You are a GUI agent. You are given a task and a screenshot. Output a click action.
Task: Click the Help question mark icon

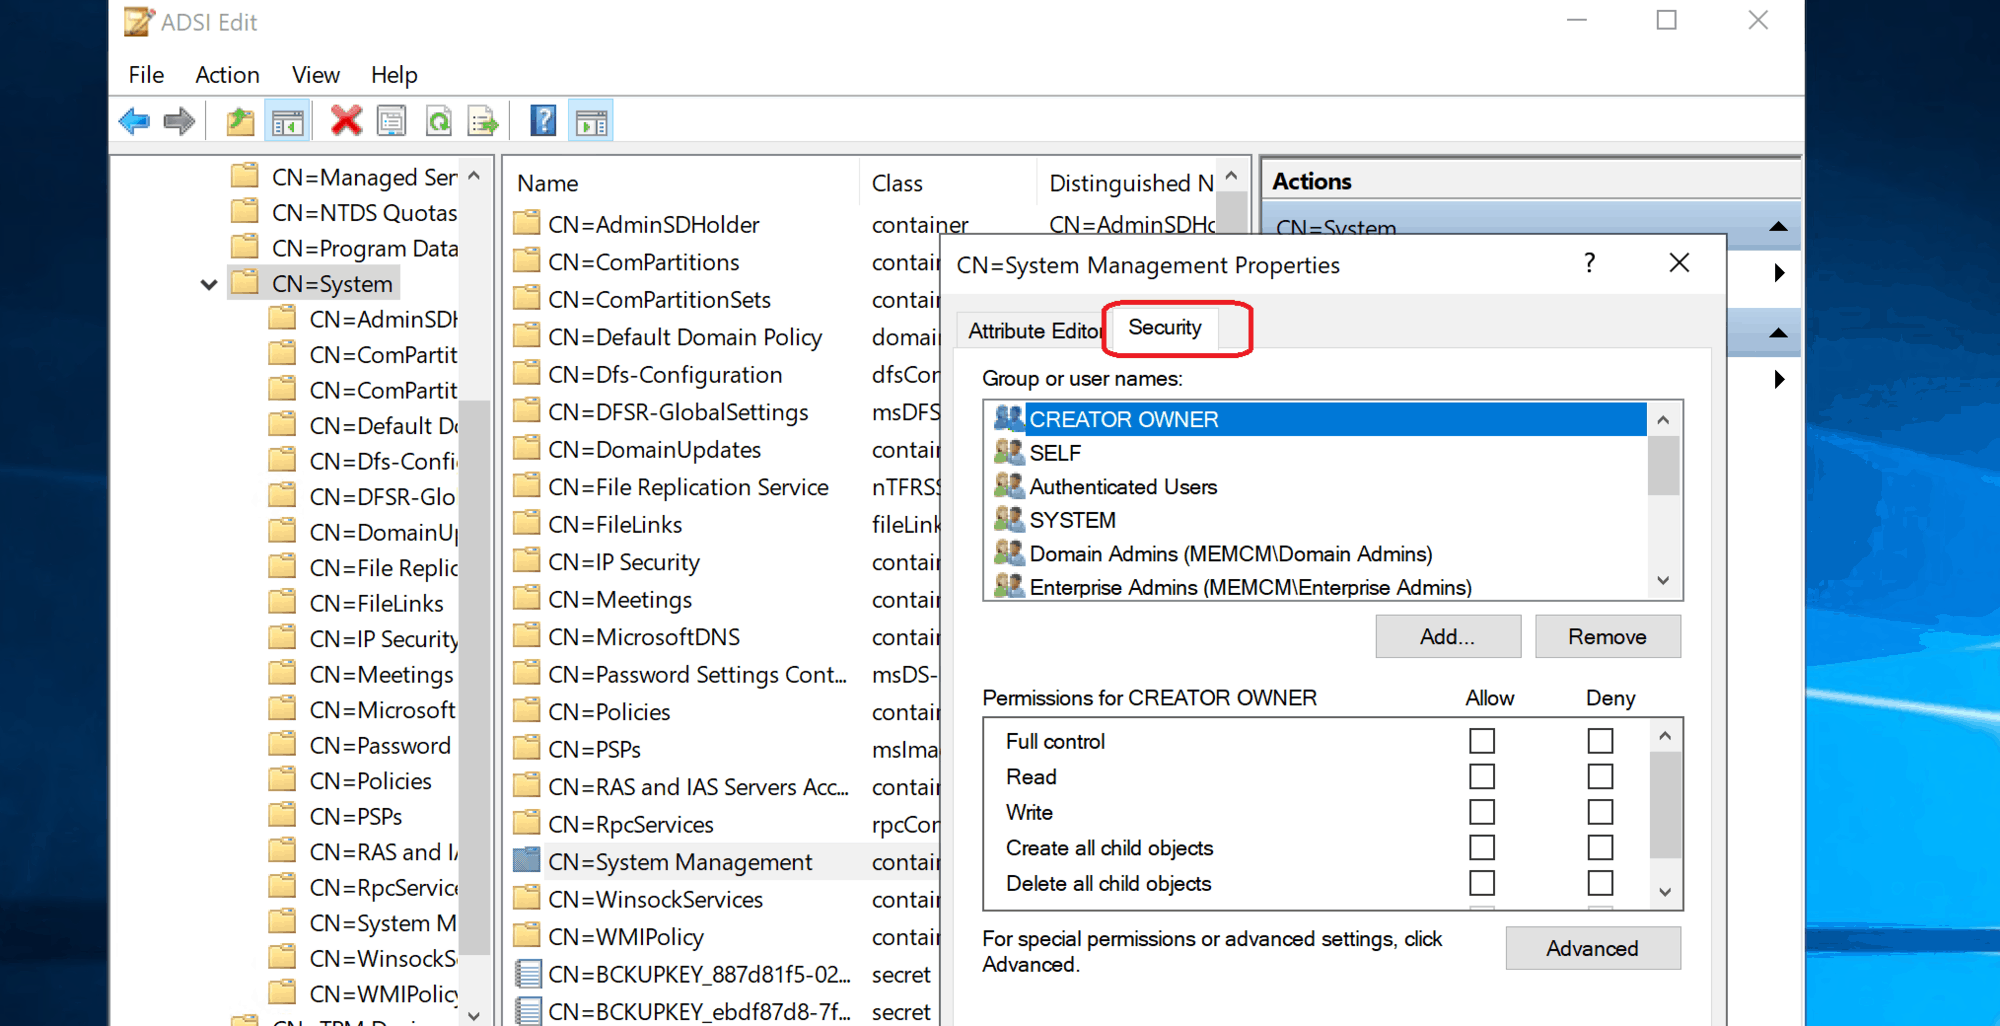click(542, 120)
